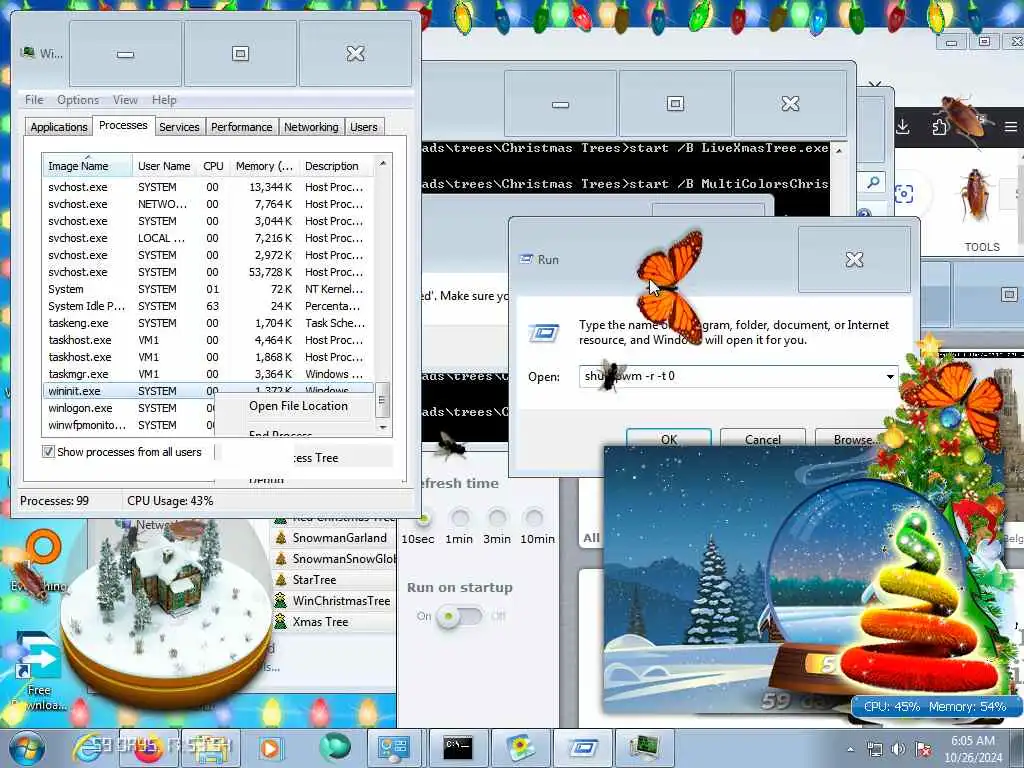The height and width of the screenshot is (768, 1024).
Task: Open Windows Media Player from the taskbar
Action: pyautogui.click(x=270, y=748)
